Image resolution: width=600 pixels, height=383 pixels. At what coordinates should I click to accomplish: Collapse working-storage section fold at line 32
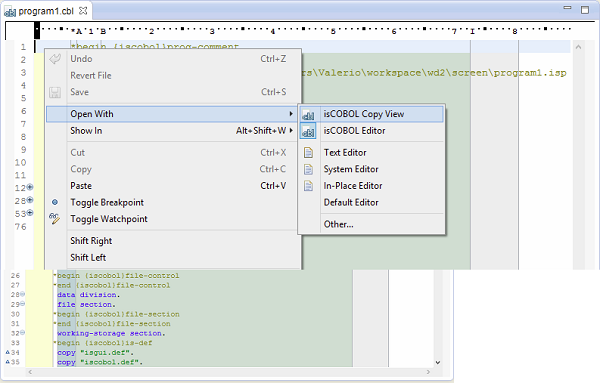(23, 333)
